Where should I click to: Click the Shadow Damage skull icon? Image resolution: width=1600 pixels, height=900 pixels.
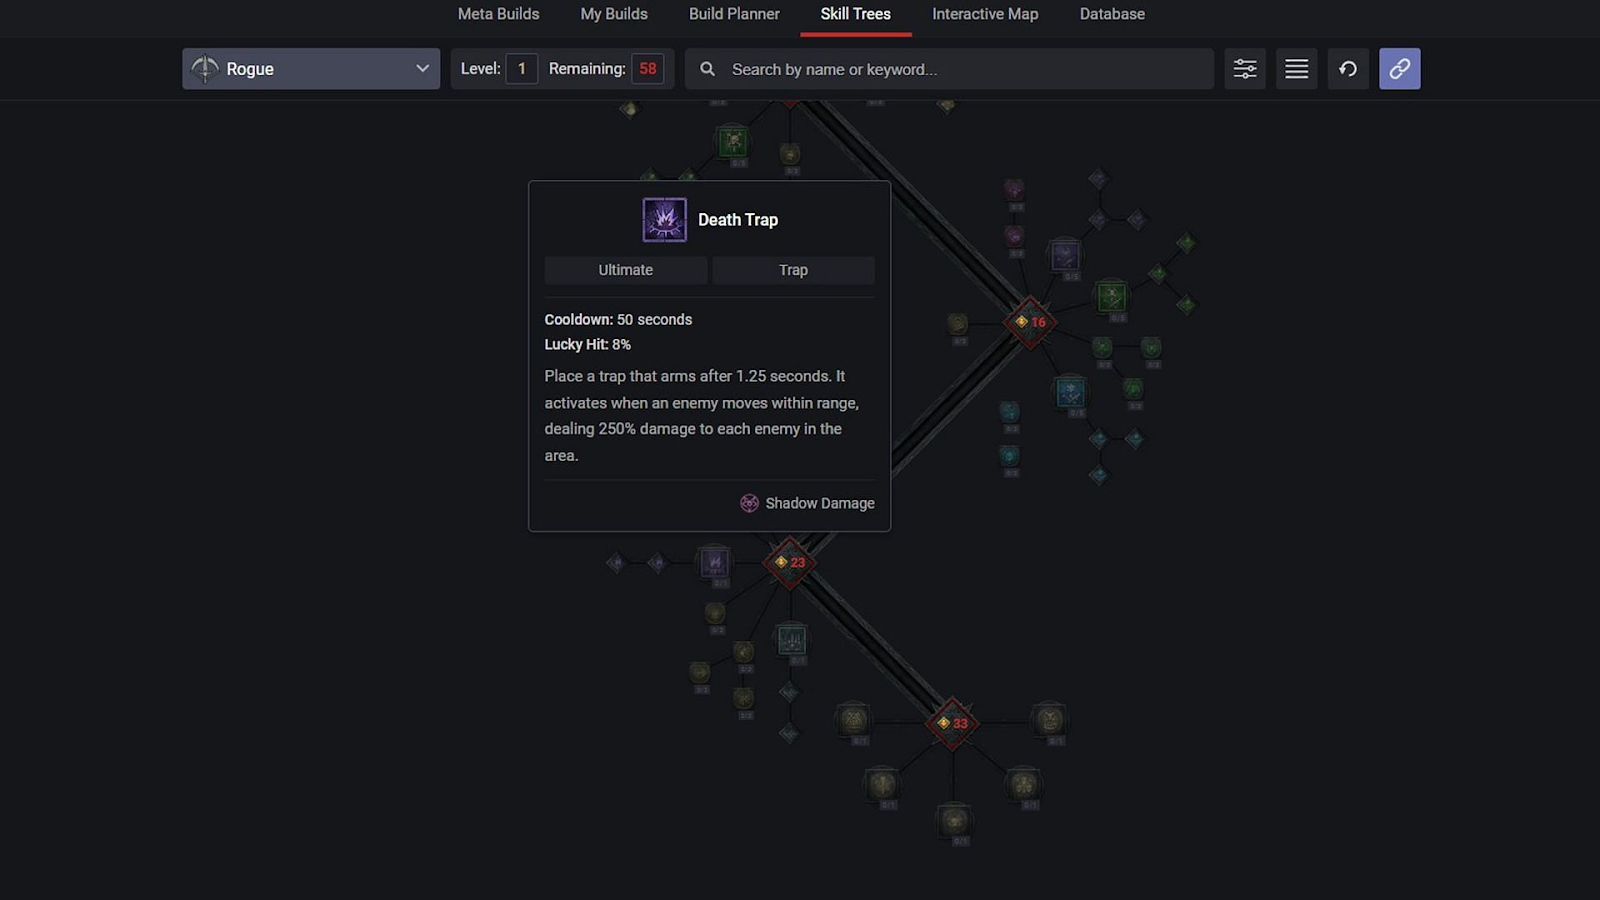pyautogui.click(x=749, y=503)
